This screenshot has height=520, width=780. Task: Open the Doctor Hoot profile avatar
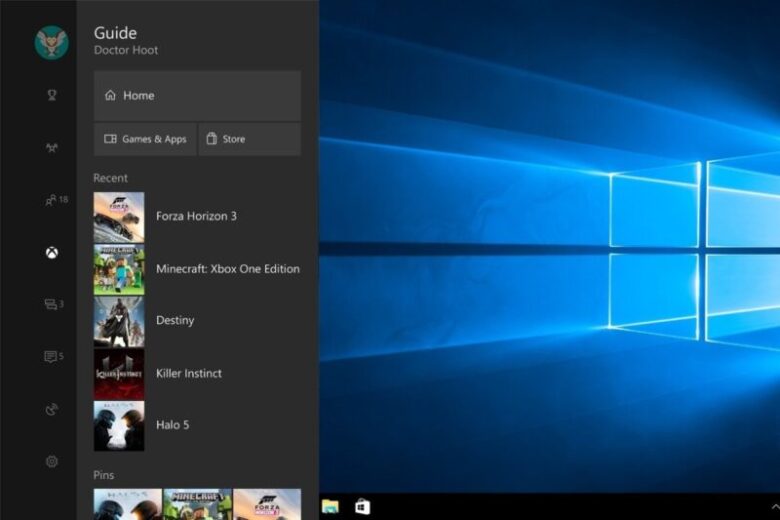51,42
